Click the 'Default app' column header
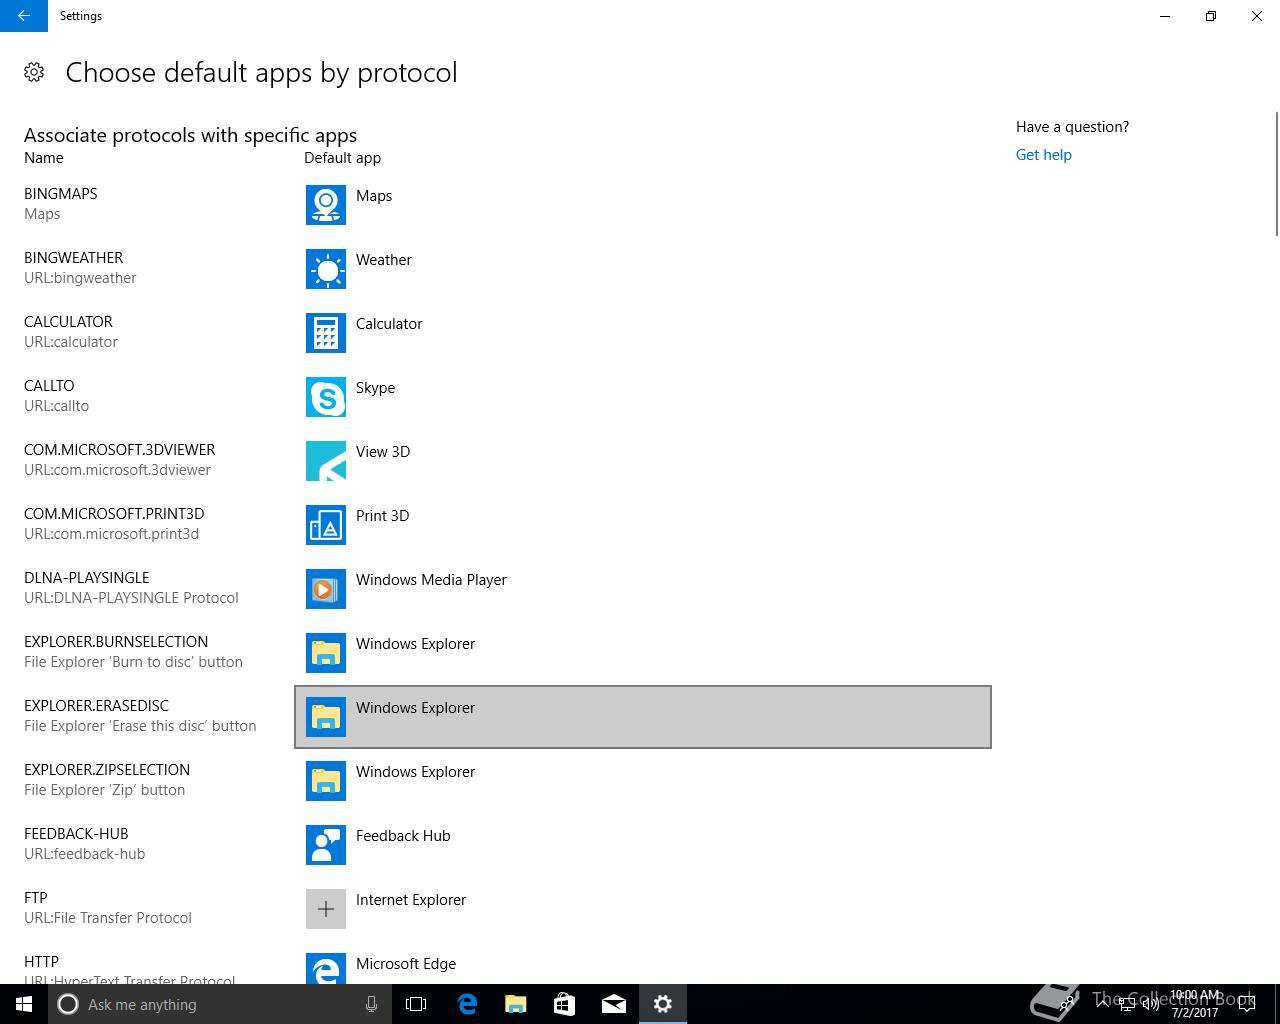Screen dimensions: 1280x1024 coord(342,158)
